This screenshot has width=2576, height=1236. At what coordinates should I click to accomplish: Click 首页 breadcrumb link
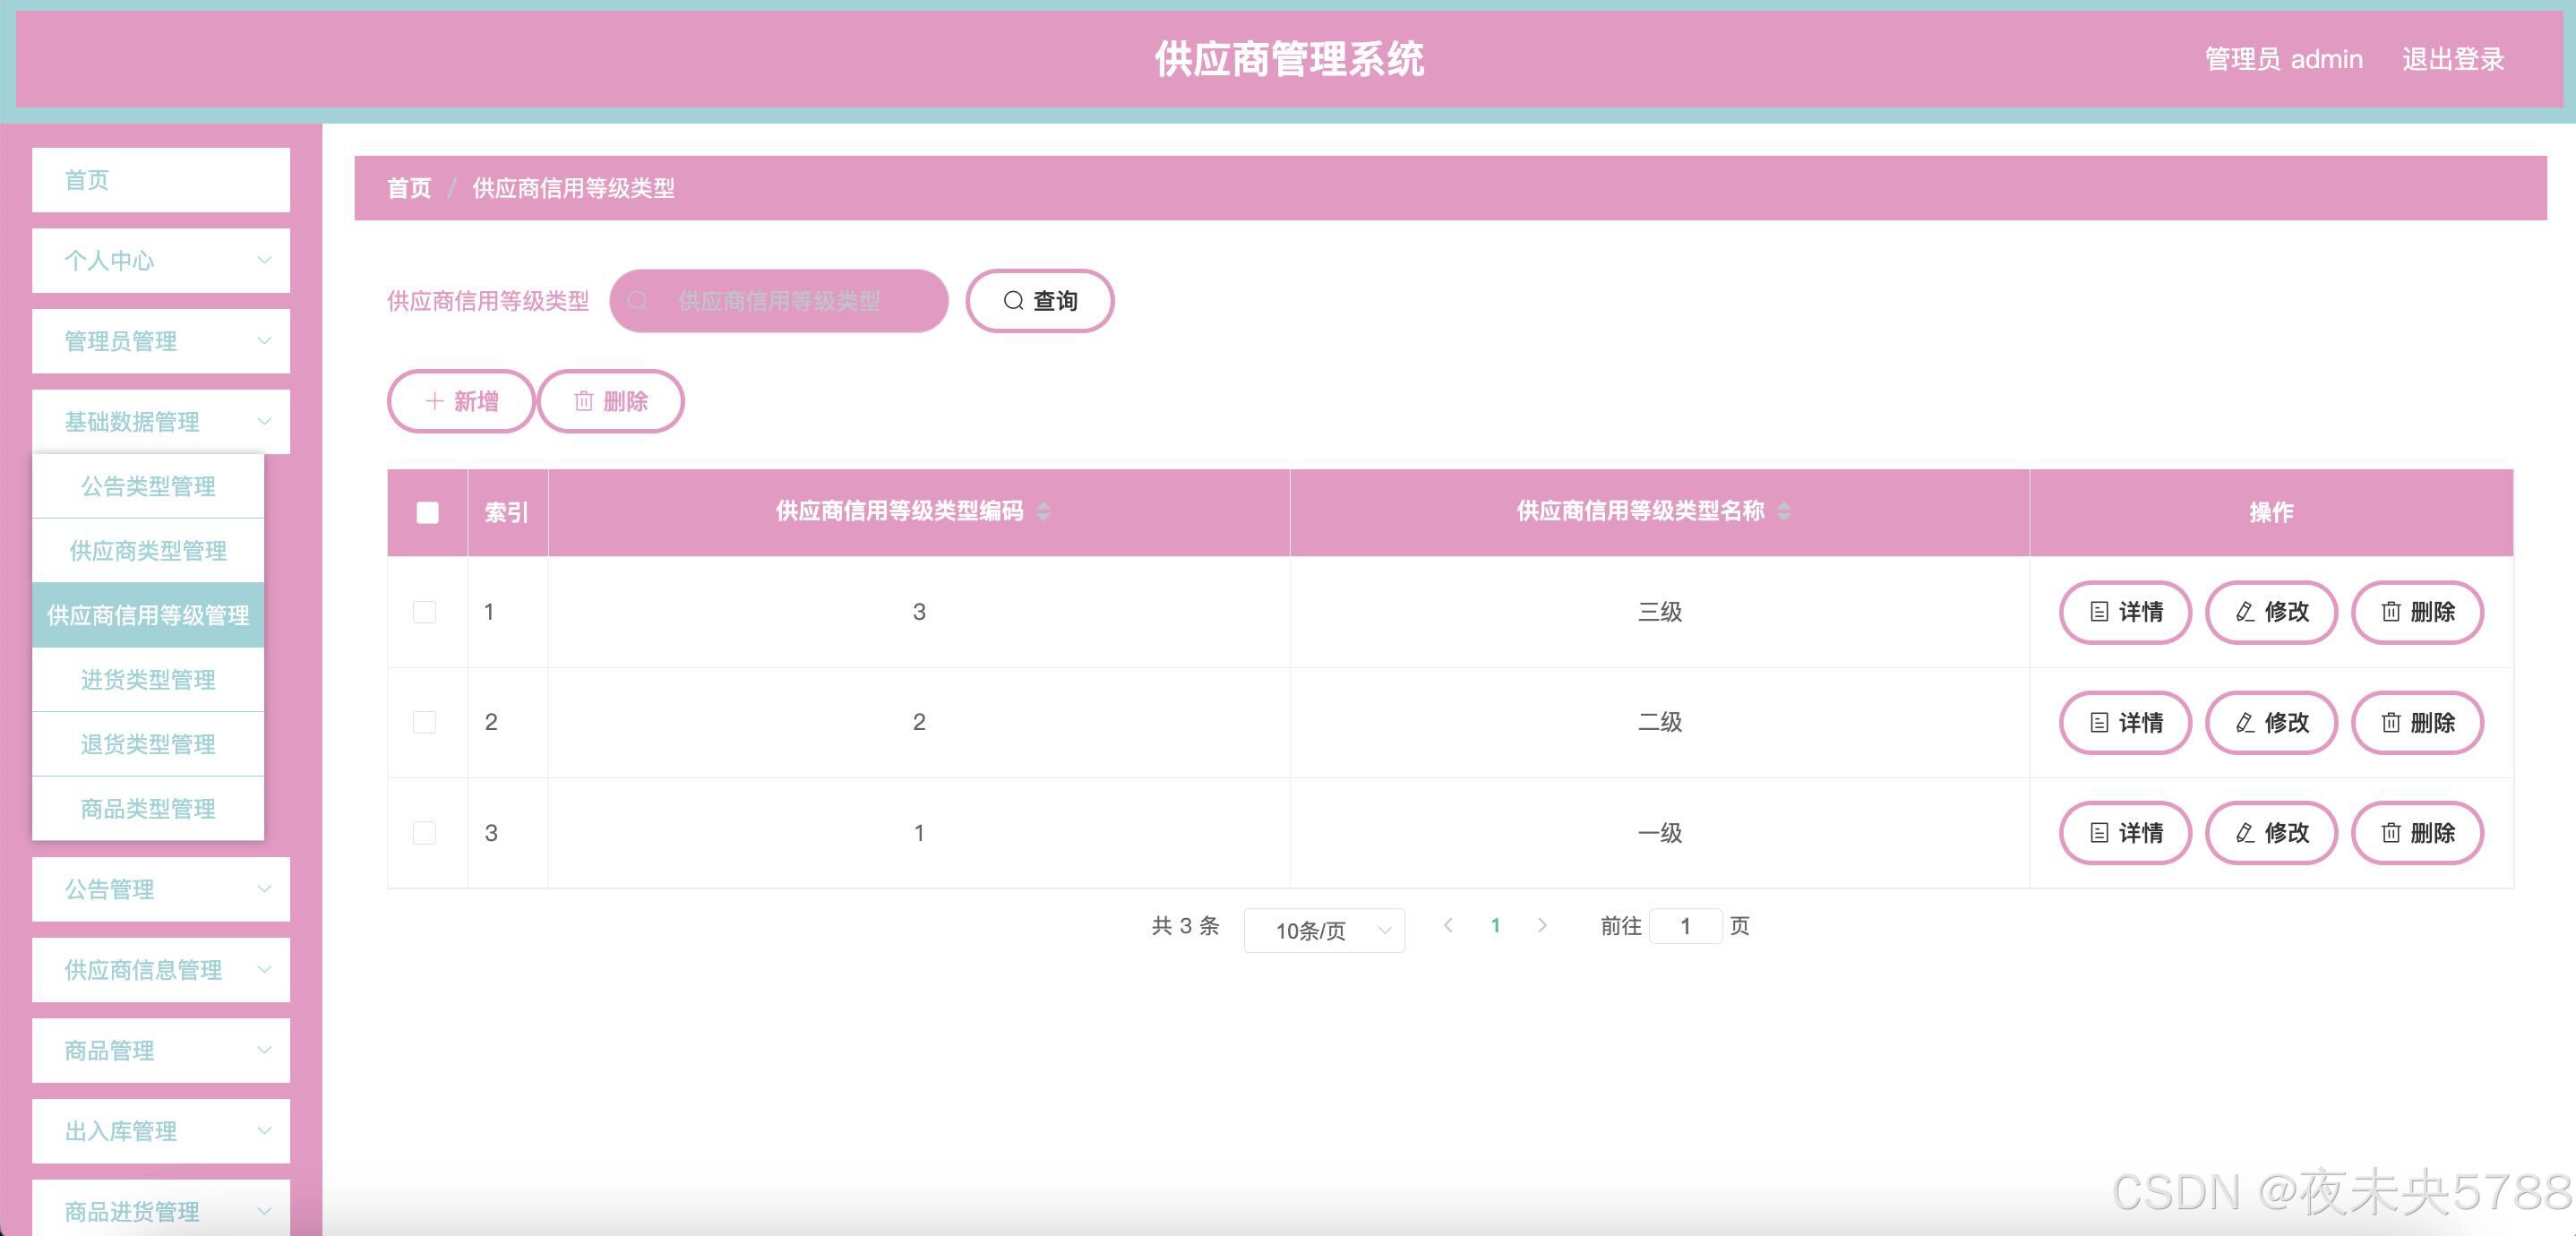click(409, 188)
